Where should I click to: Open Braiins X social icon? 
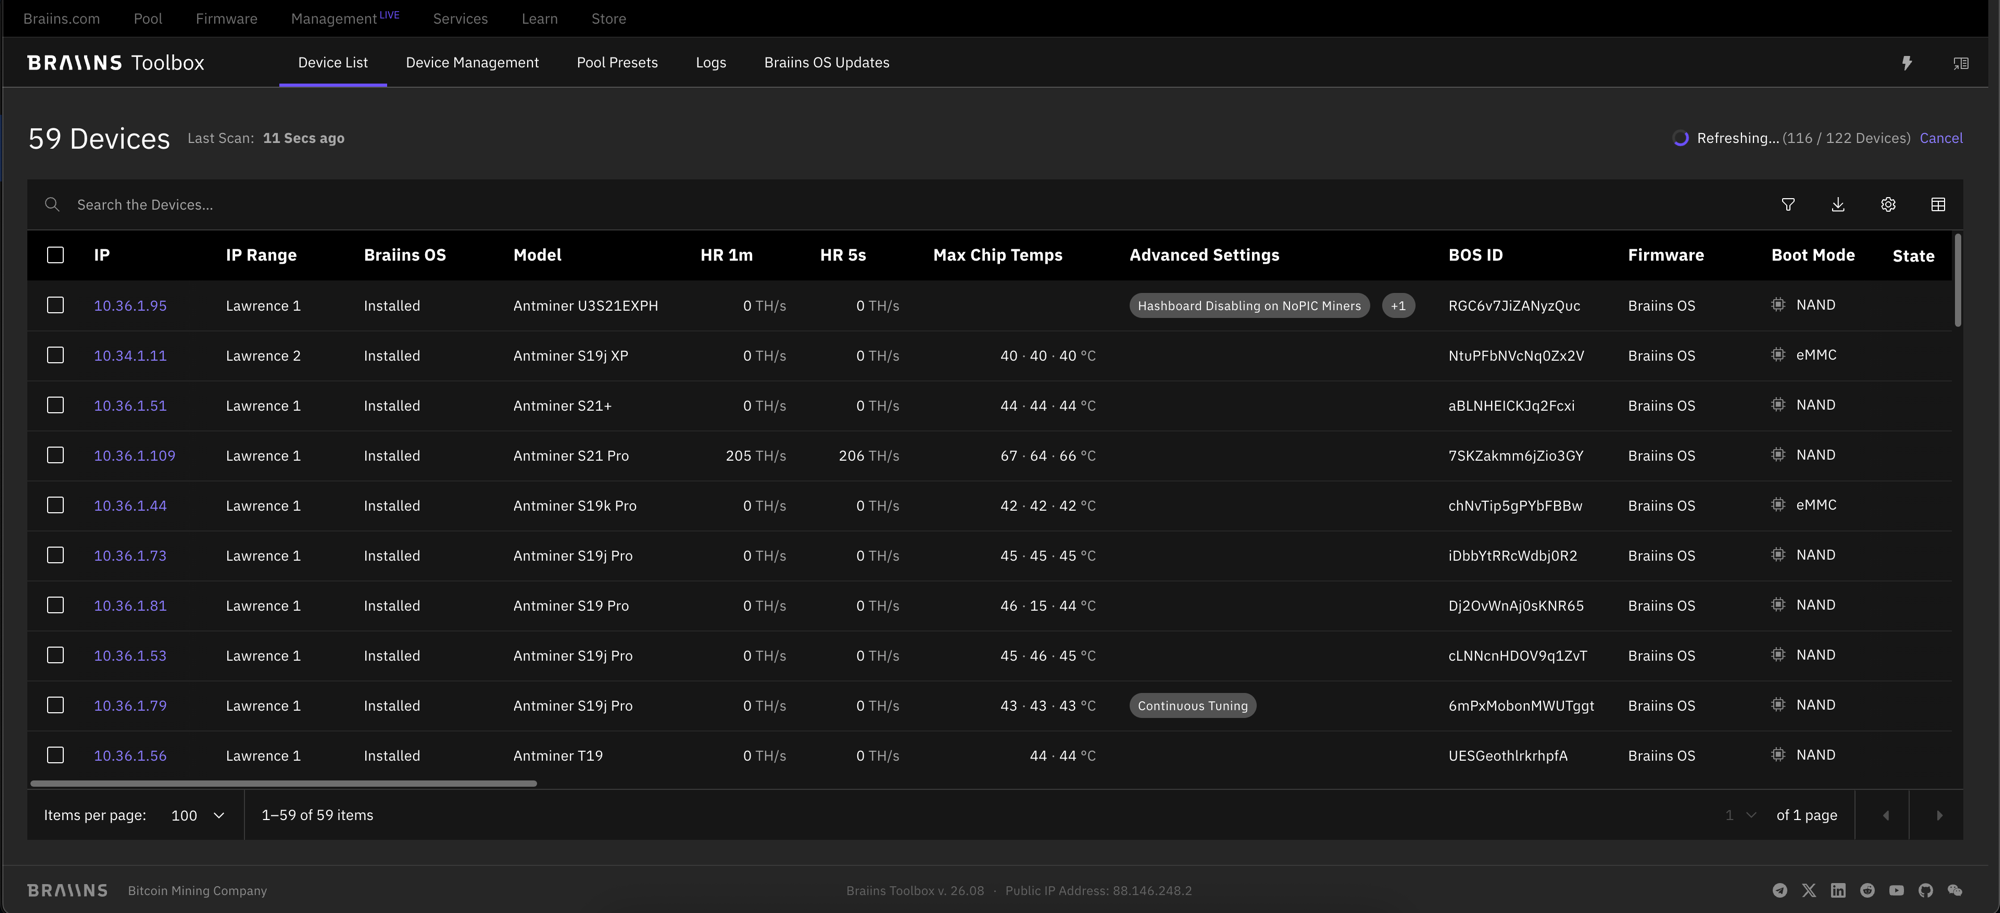(1809, 890)
